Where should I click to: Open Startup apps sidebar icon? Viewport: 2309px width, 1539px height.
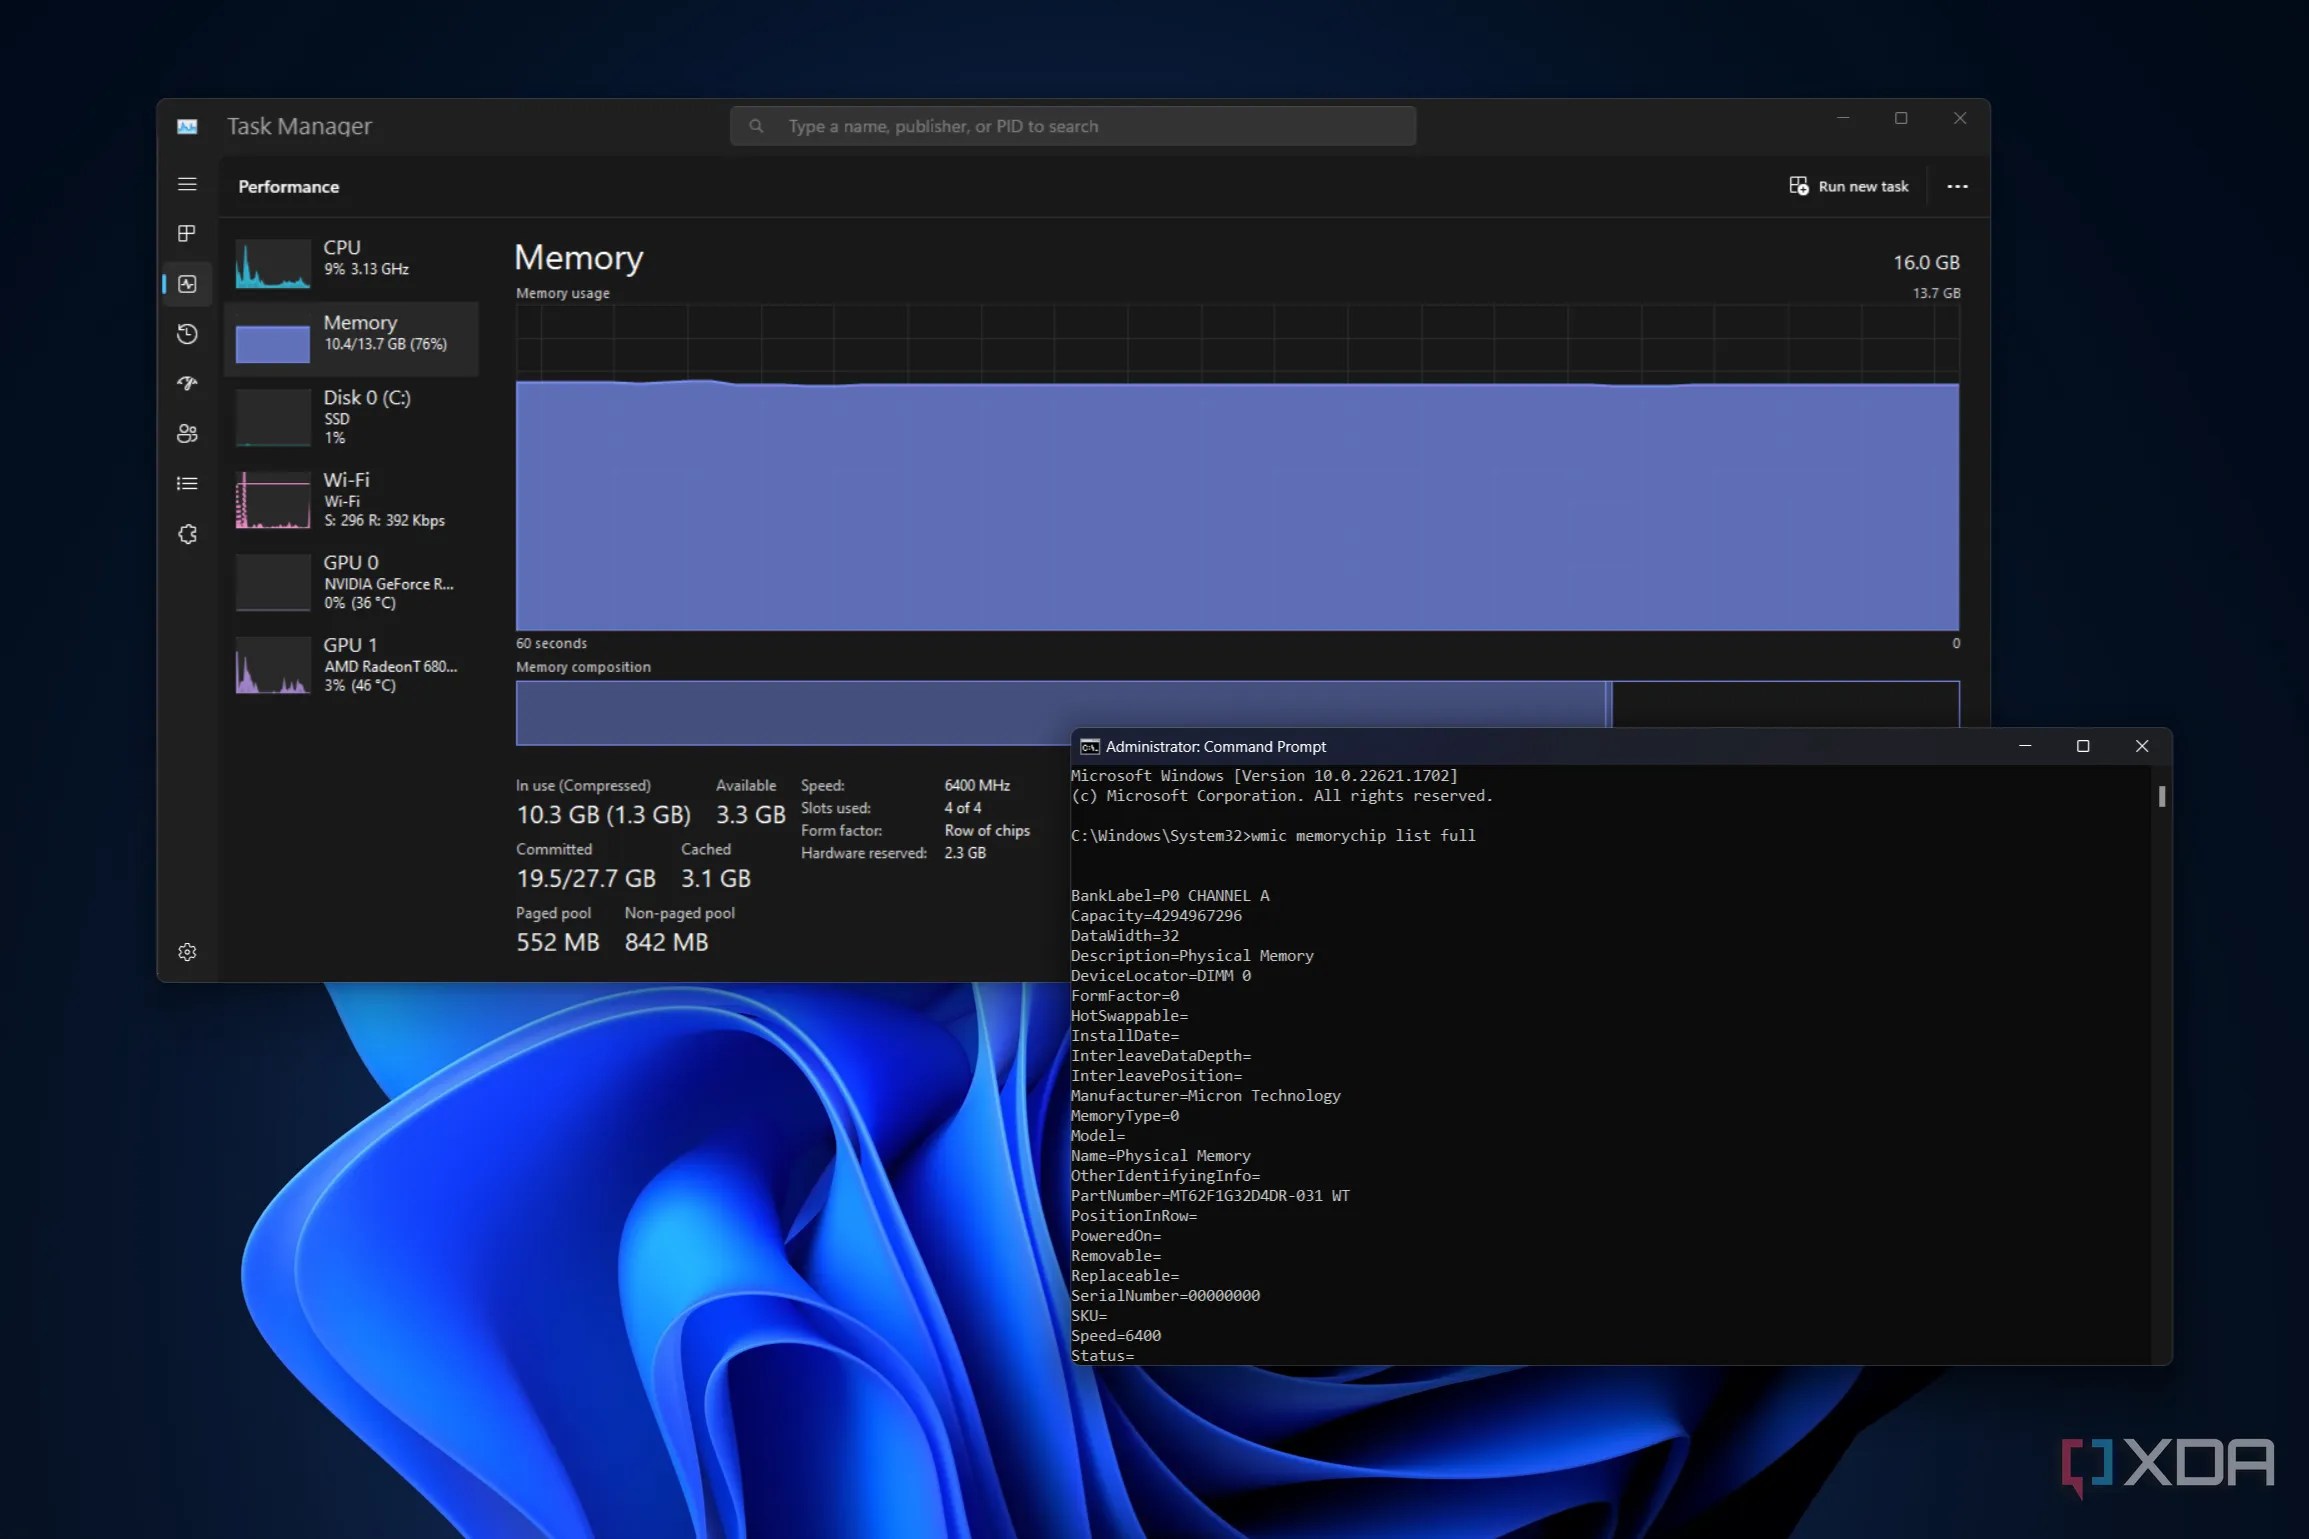click(187, 383)
